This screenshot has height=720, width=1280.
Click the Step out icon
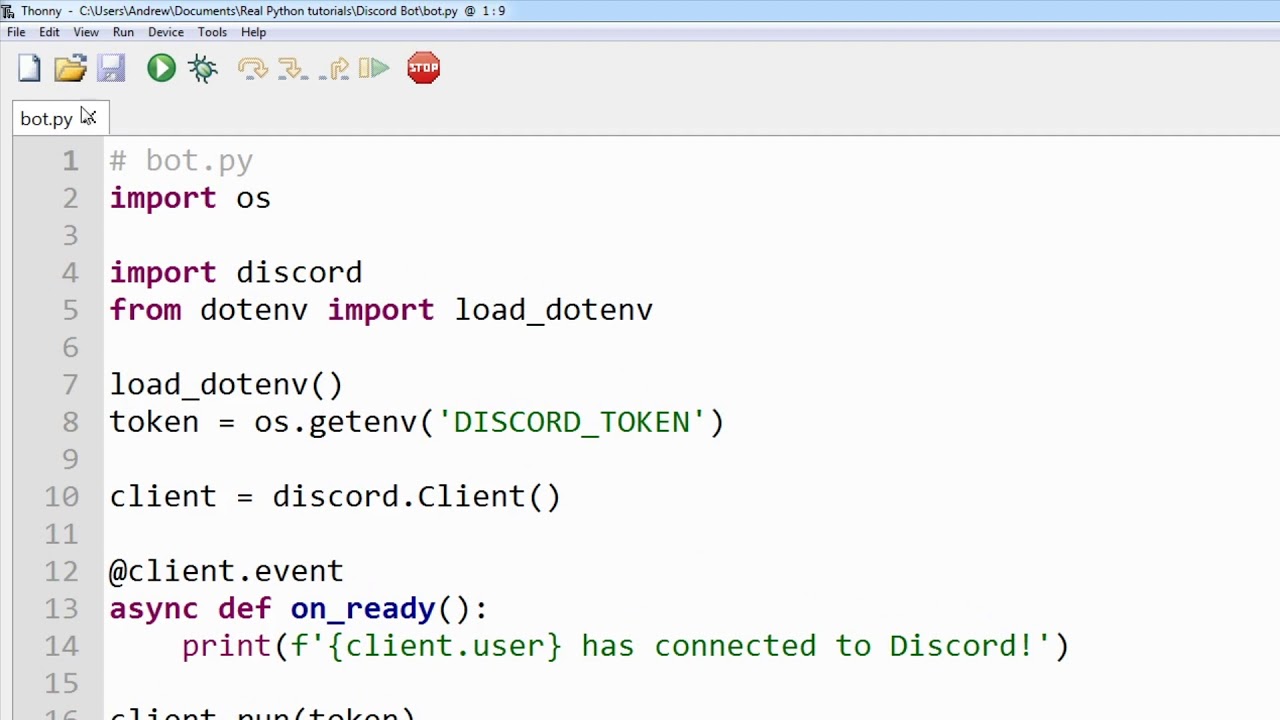tap(336, 68)
